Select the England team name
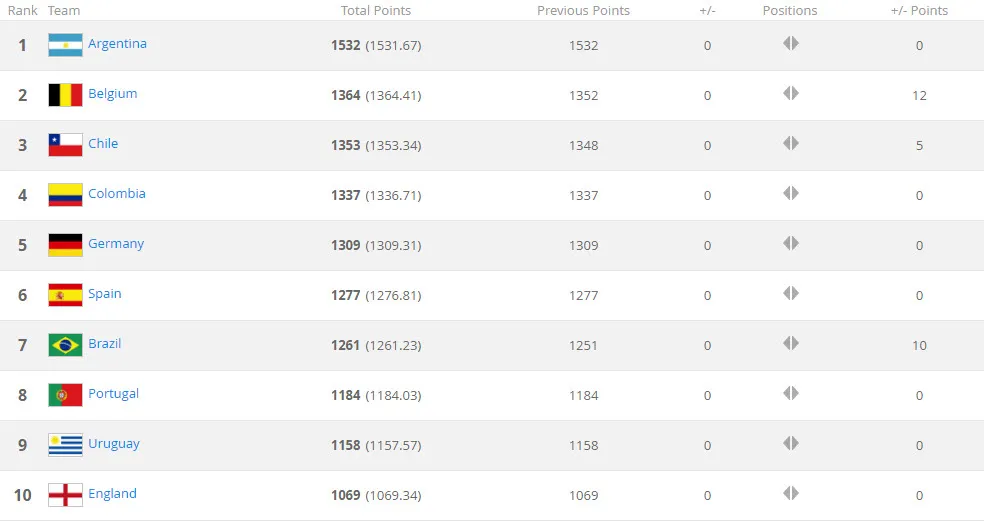This screenshot has height=522, width=984. click(112, 494)
